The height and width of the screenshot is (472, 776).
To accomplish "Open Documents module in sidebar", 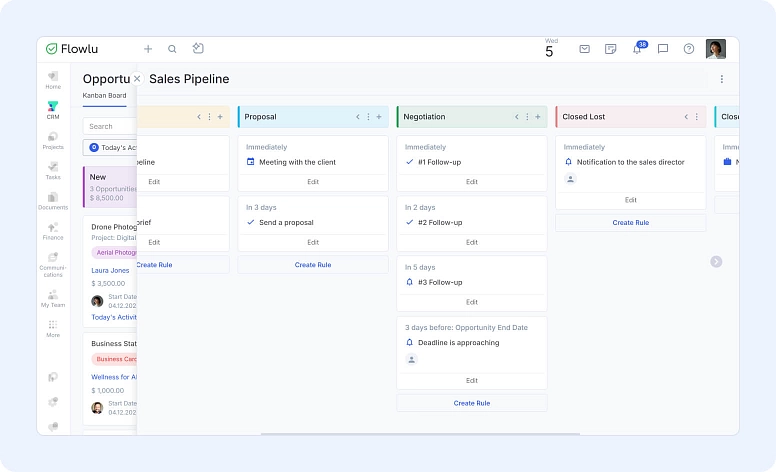I will [x=53, y=201].
